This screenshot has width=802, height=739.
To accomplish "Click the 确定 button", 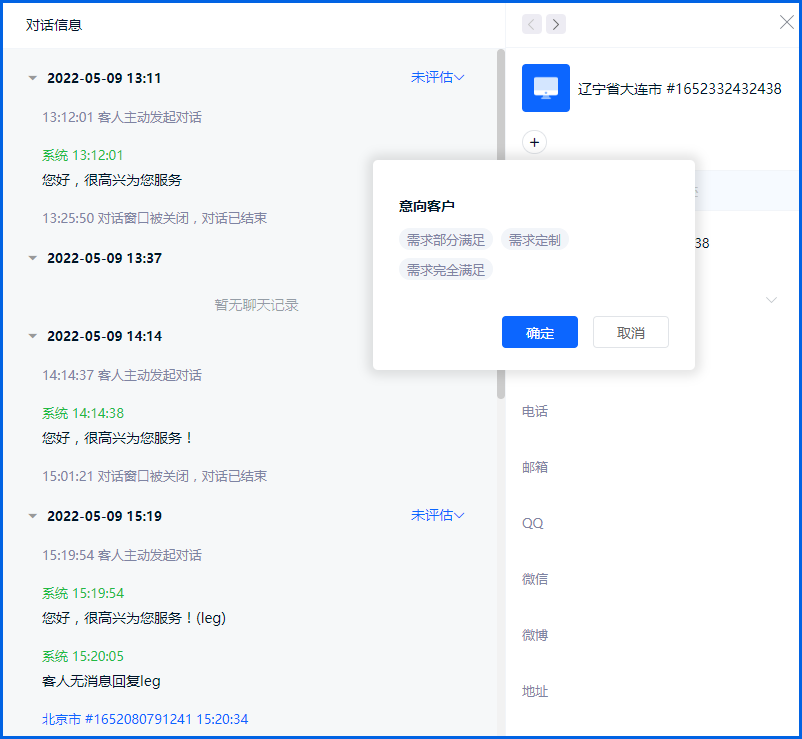I will [539, 333].
